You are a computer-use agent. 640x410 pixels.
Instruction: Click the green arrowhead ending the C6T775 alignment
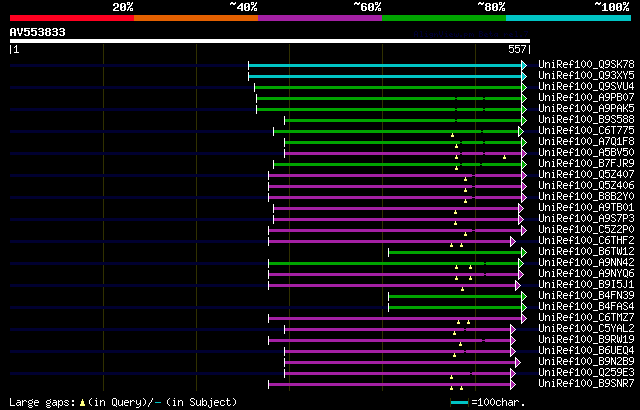tap(521, 131)
